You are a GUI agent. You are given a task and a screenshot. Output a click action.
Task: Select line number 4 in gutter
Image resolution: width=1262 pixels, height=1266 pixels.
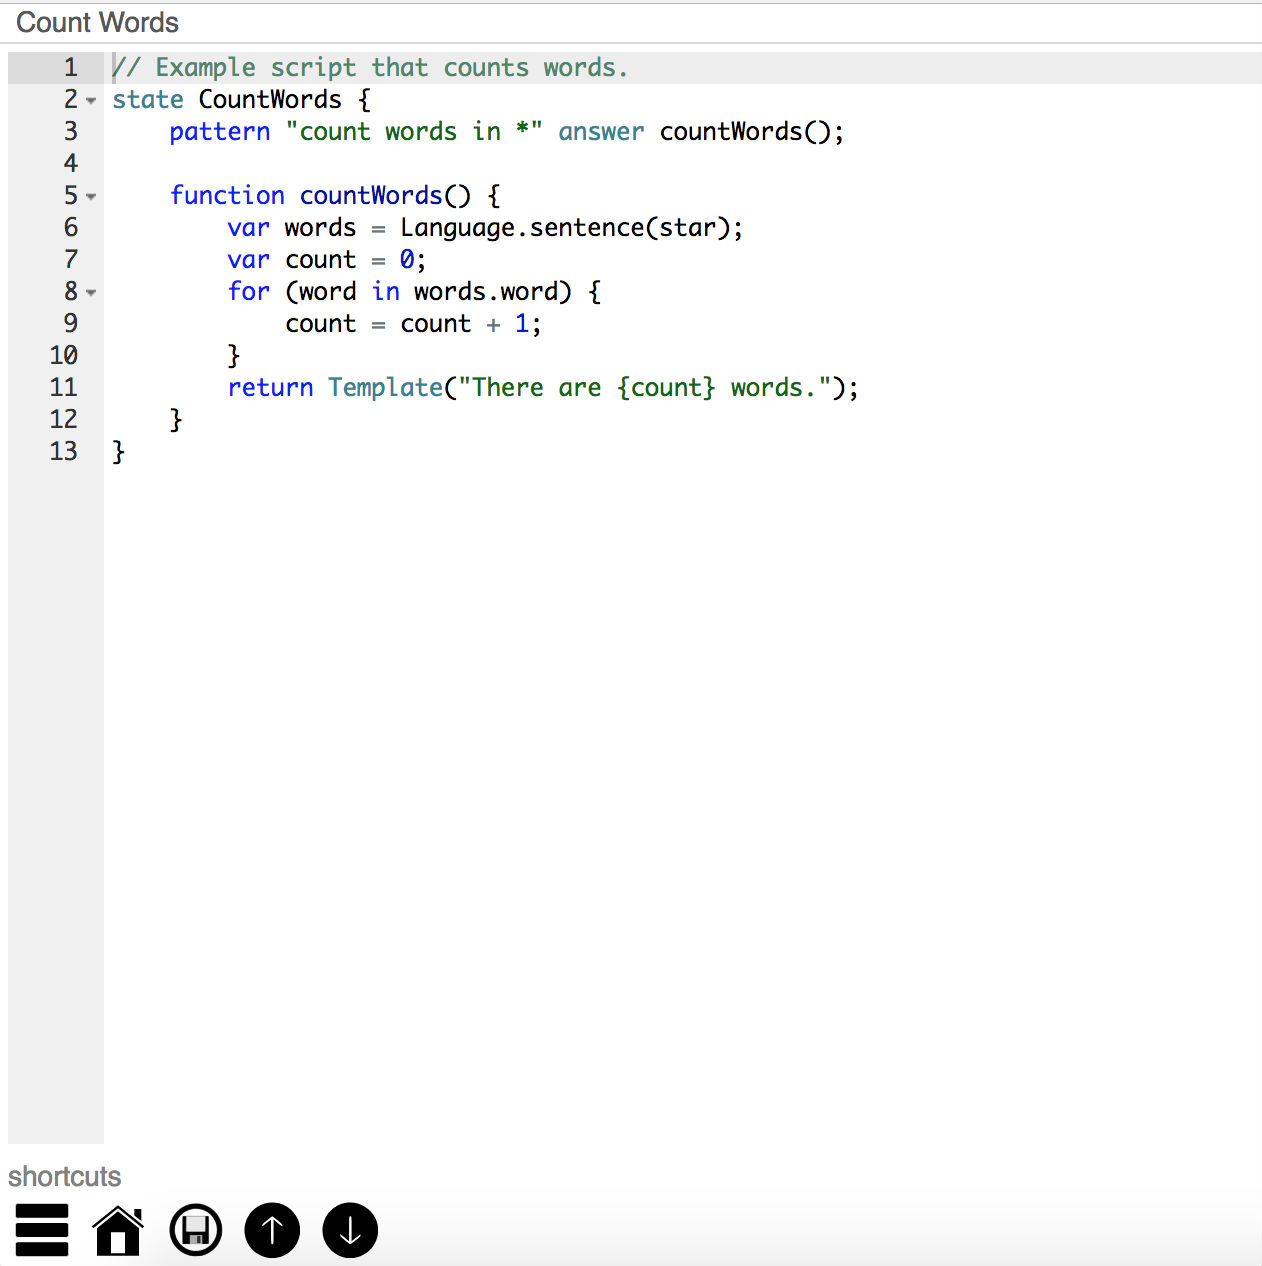pos(70,163)
